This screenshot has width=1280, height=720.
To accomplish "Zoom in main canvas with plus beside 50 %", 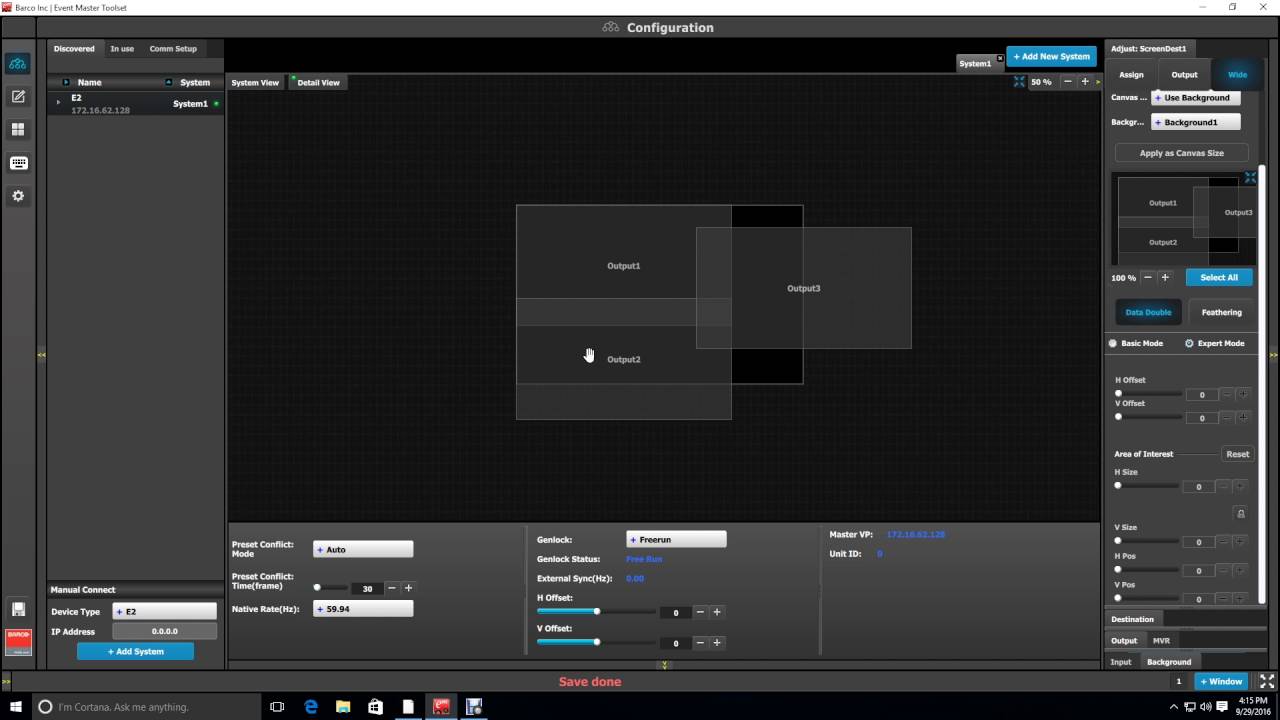I will point(1085,82).
